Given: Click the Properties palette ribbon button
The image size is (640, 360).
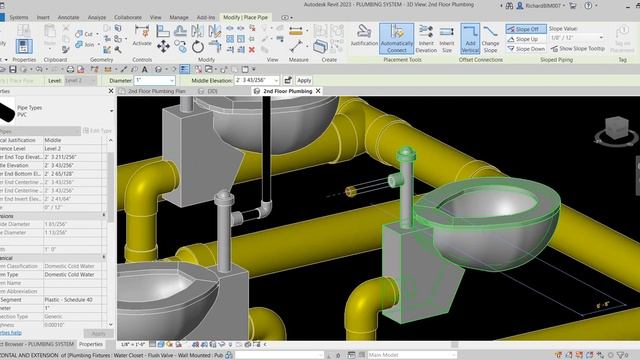Looking at the screenshot, I should (x=24, y=46).
